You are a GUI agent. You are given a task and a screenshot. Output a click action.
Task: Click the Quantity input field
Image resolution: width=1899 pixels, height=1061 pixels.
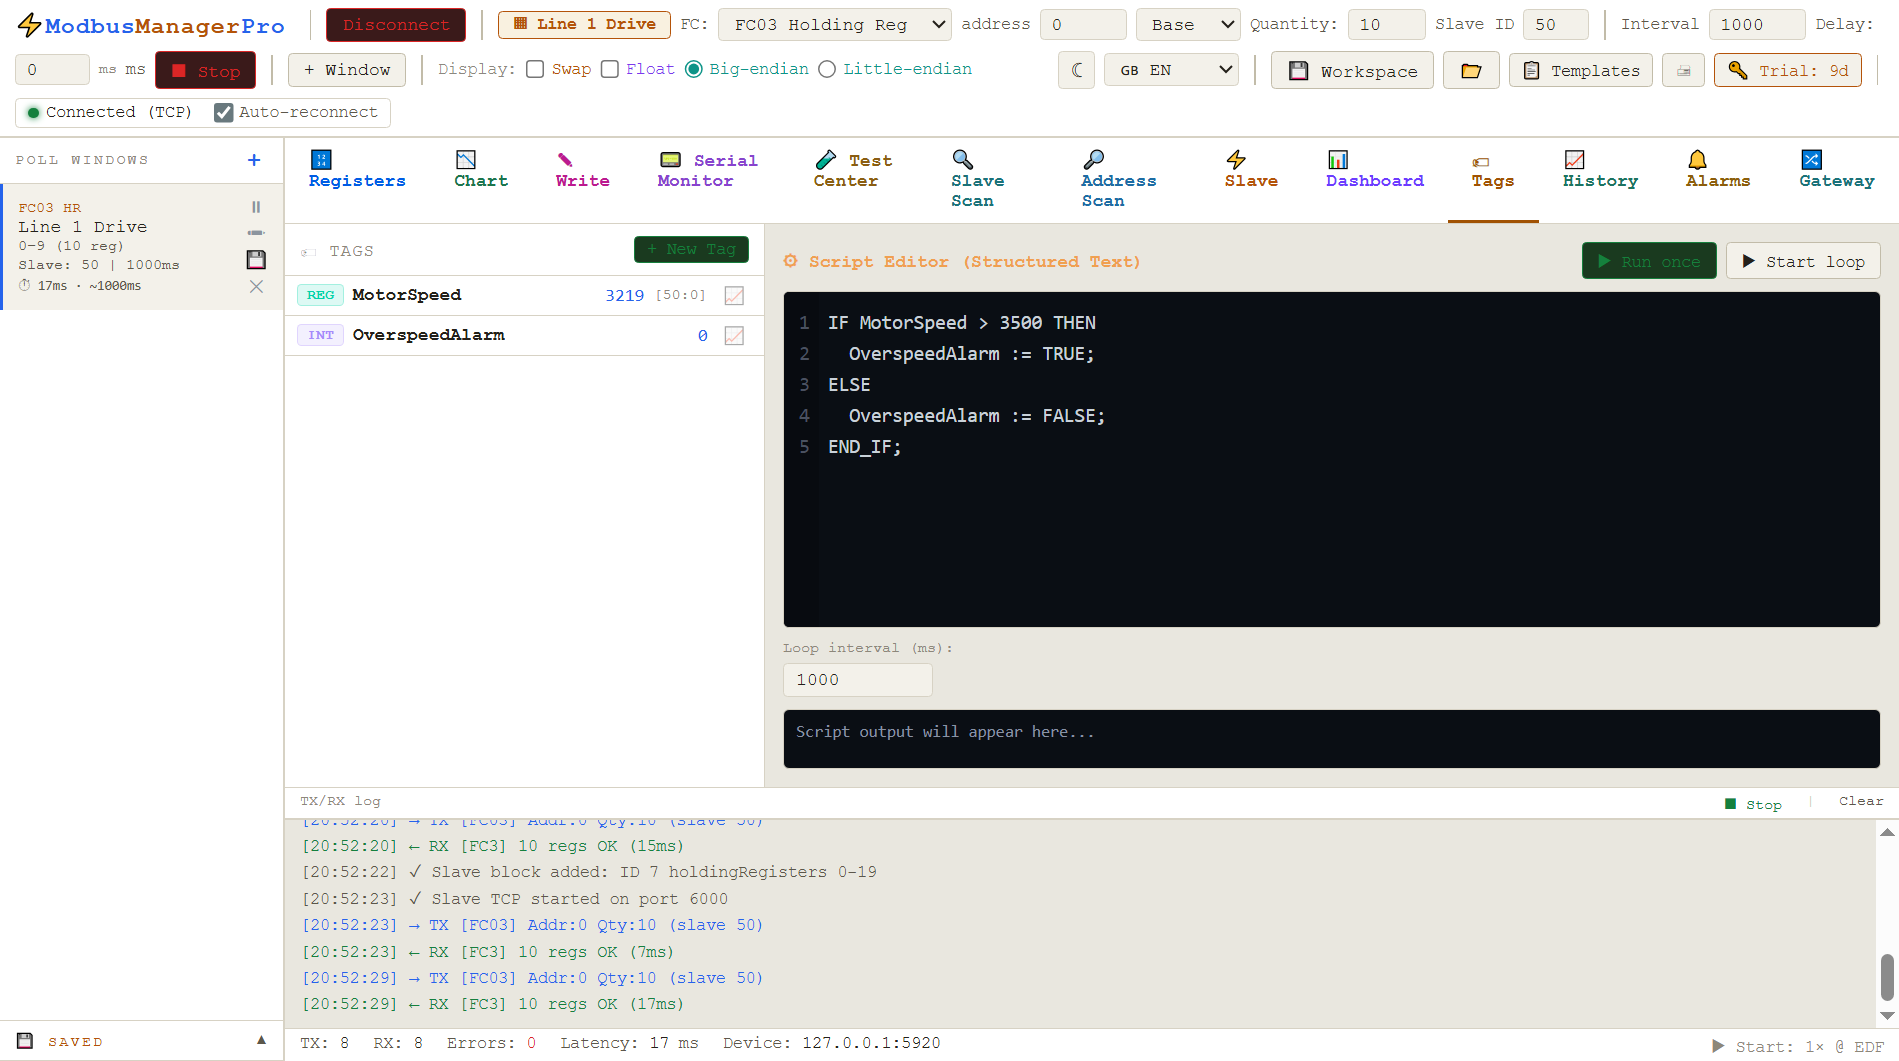1386,24
